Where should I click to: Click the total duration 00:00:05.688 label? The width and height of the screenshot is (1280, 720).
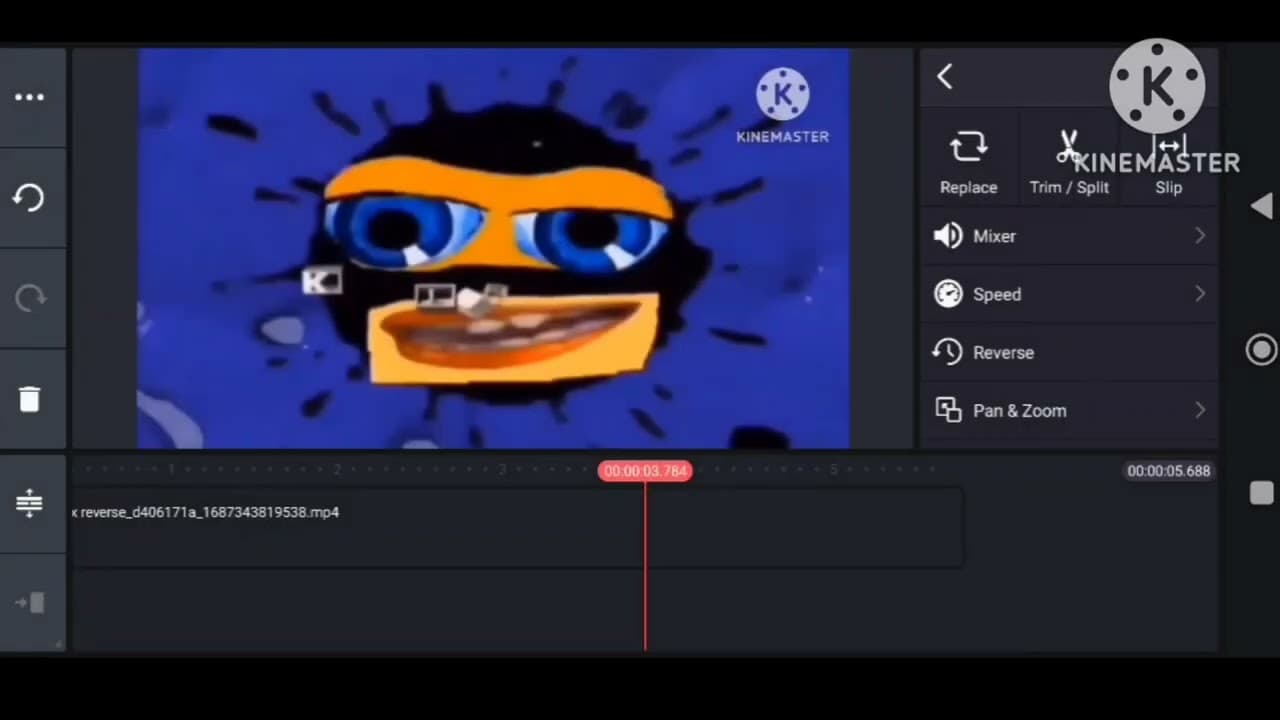click(x=1168, y=471)
